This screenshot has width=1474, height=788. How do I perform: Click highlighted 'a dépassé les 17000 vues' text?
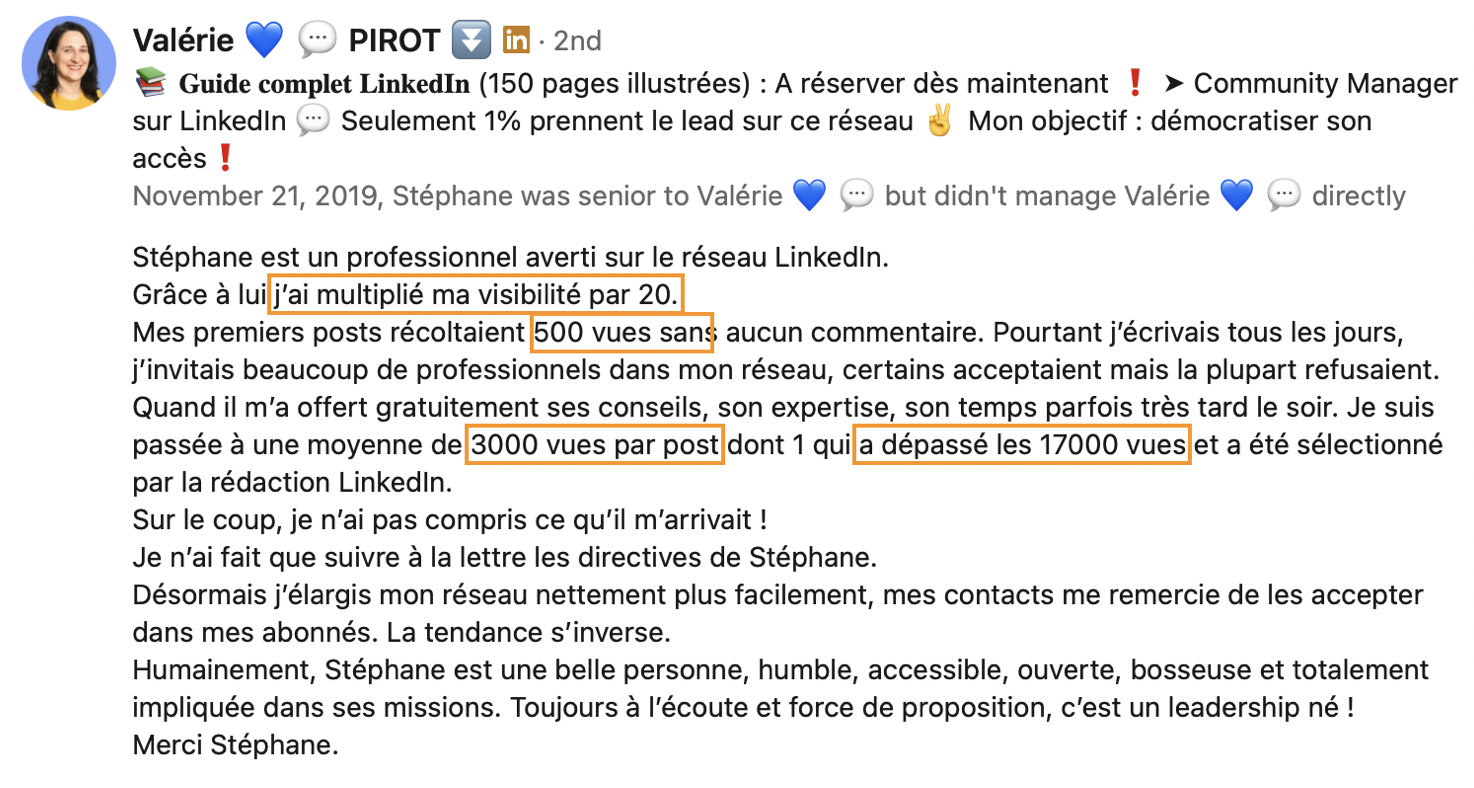coord(1022,445)
